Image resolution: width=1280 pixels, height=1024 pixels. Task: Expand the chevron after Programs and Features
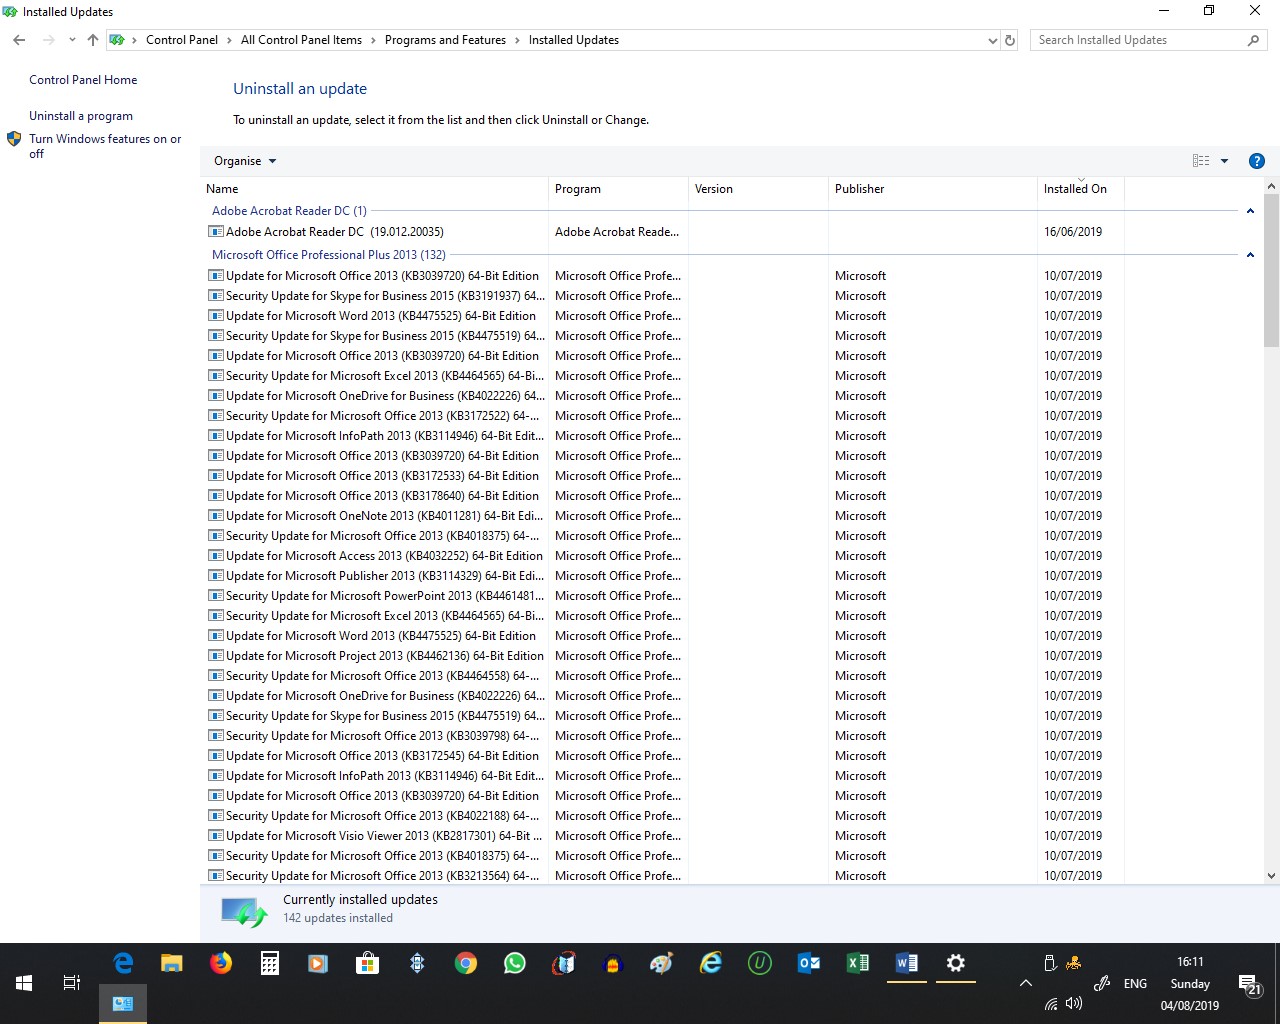click(517, 40)
